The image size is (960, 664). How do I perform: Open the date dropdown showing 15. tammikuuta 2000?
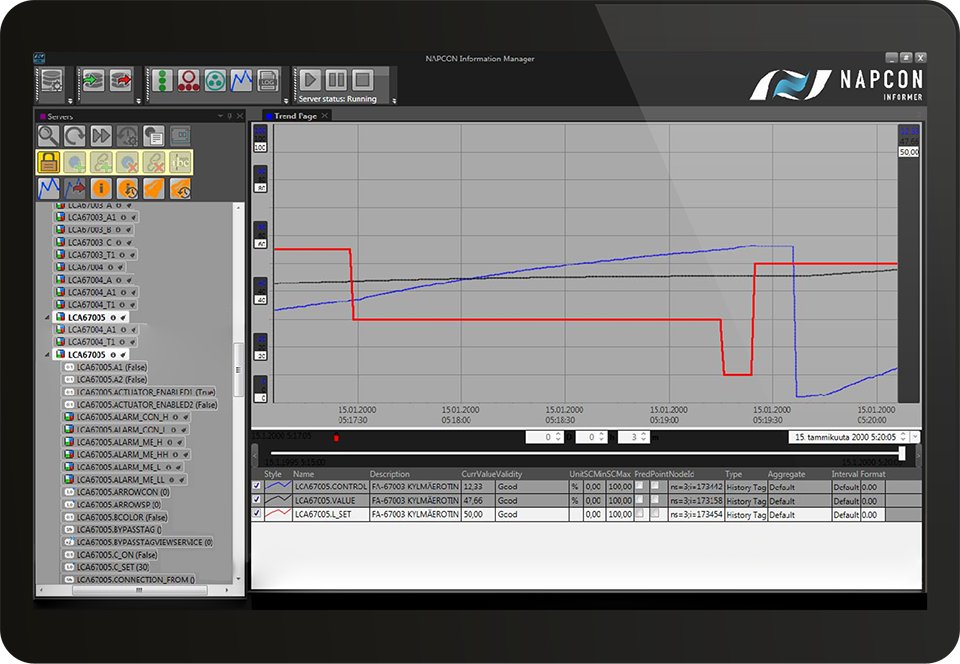[914, 437]
